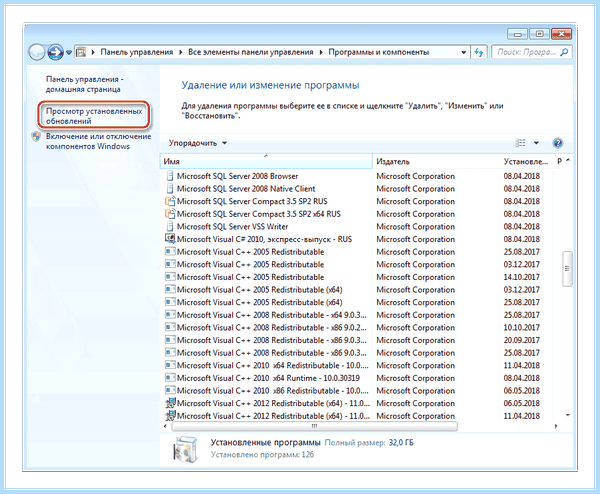
Task: Sort list by Издатель column header
Action: coord(436,161)
